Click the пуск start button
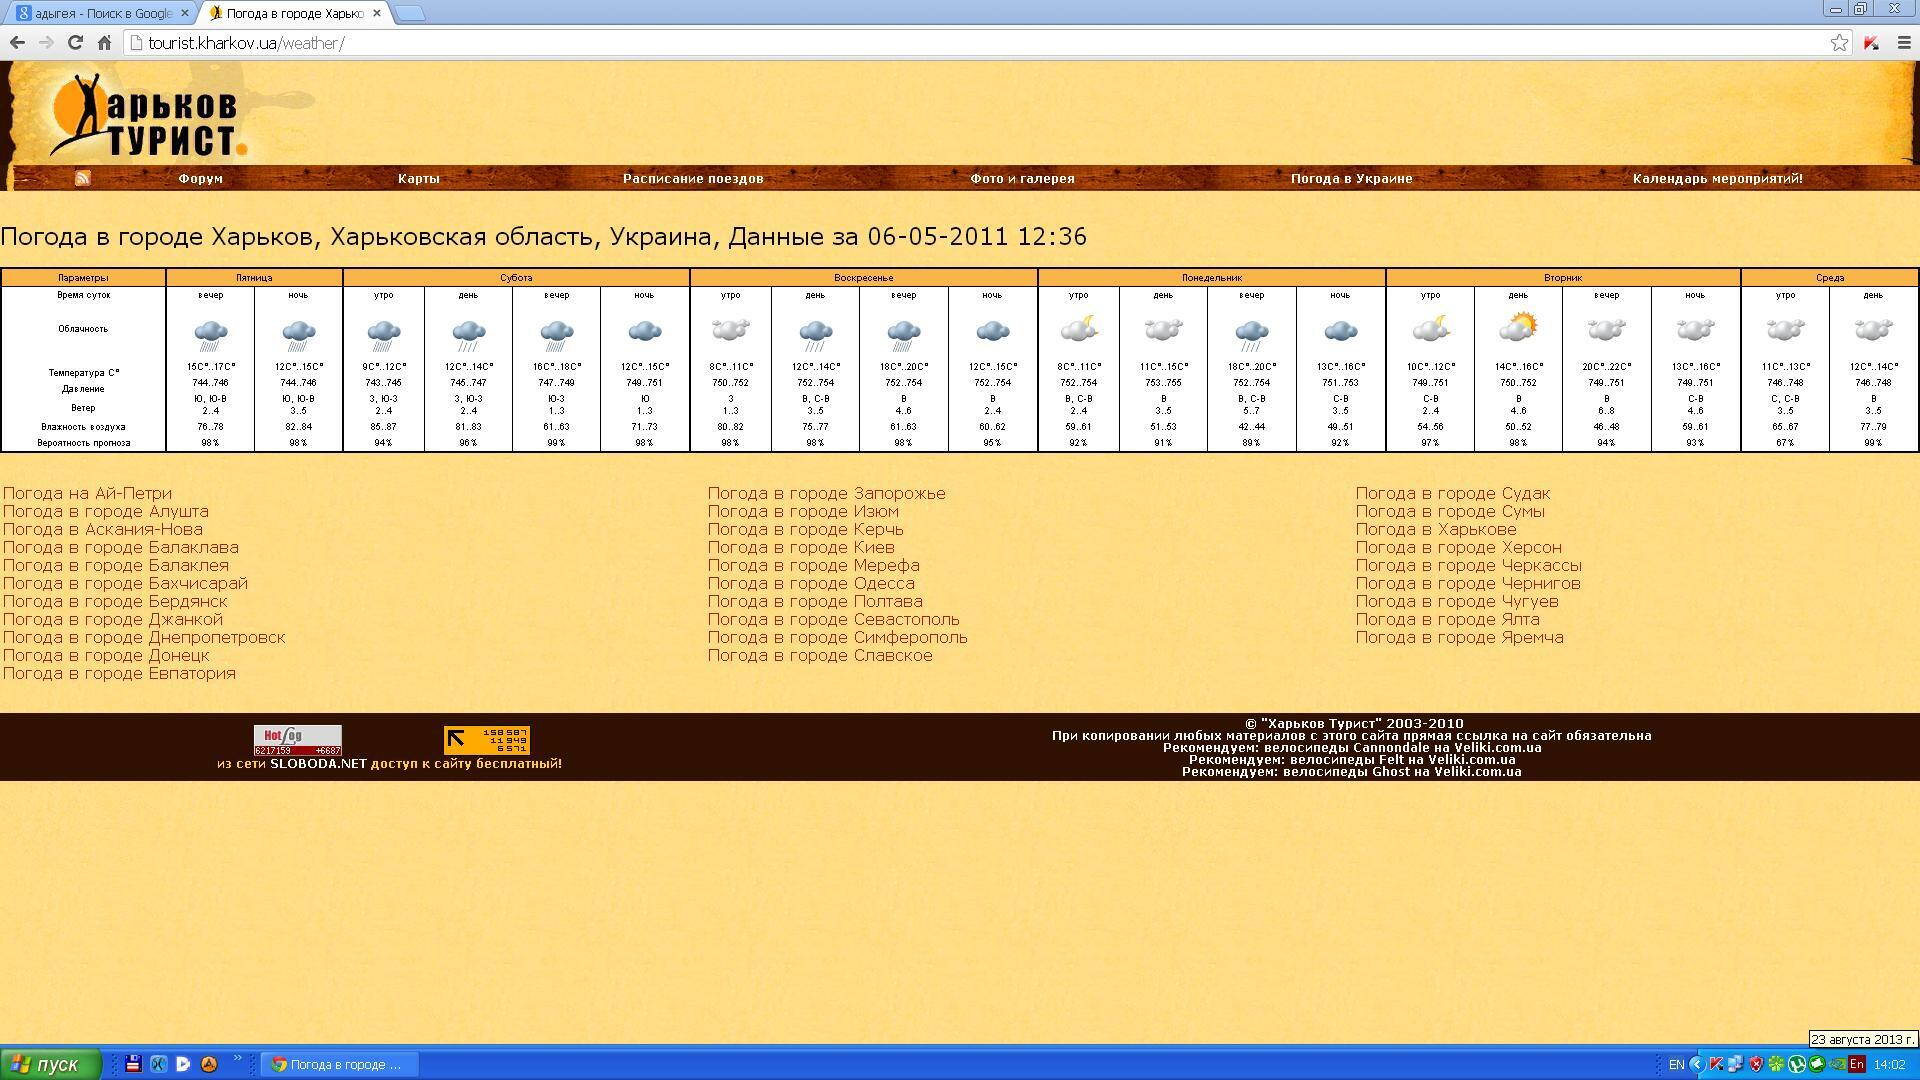This screenshot has height=1080, width=1920. click(50, 1064)
